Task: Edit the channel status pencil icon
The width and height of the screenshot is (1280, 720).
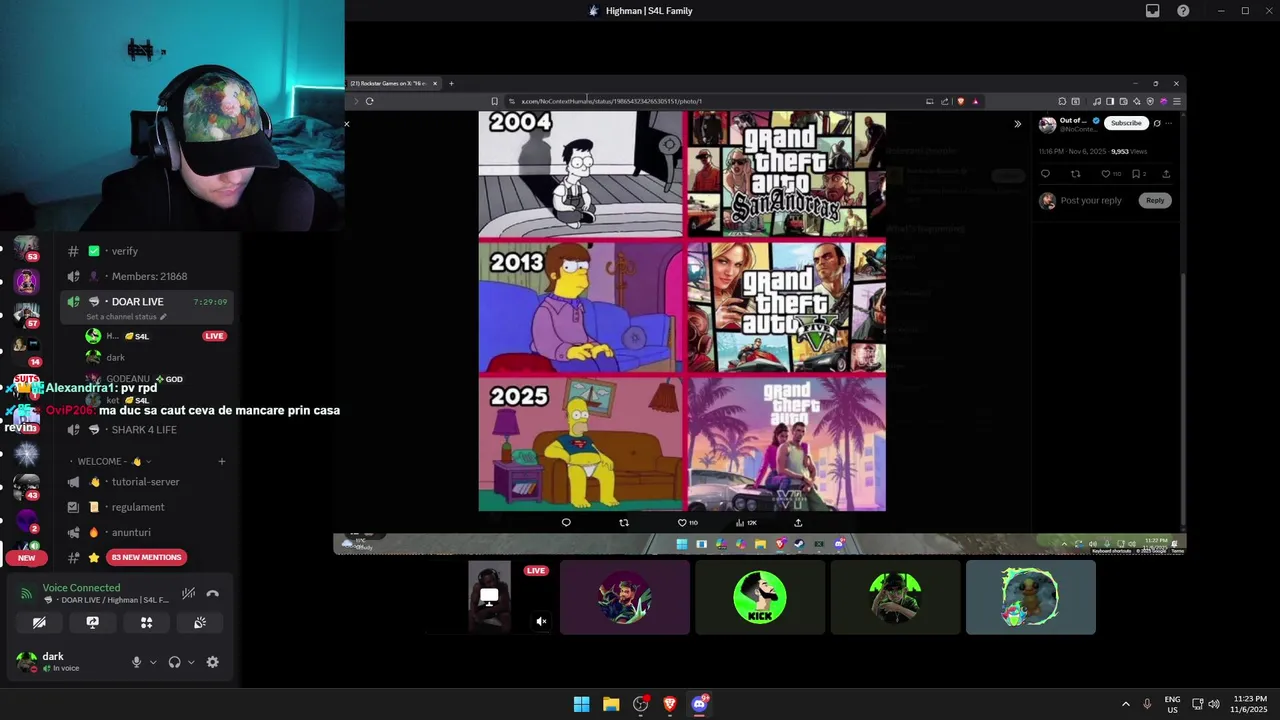Action: tap(163, 317)
